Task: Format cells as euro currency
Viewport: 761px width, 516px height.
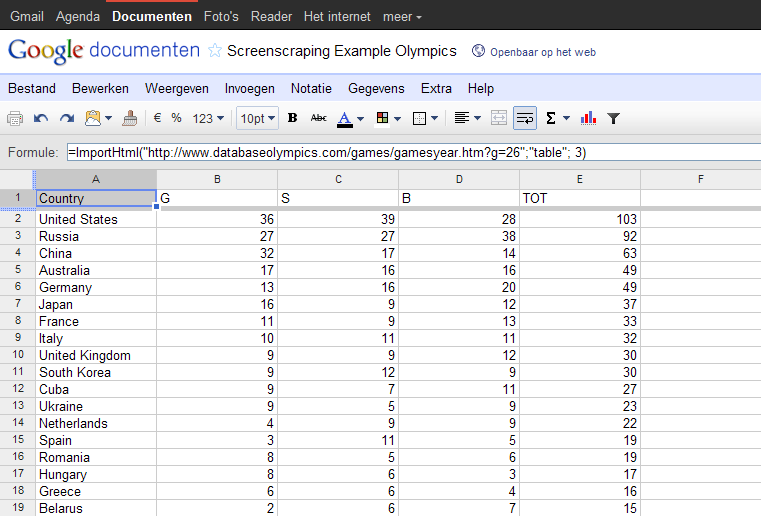Action: pyautogui.click(x=157, y=118)
